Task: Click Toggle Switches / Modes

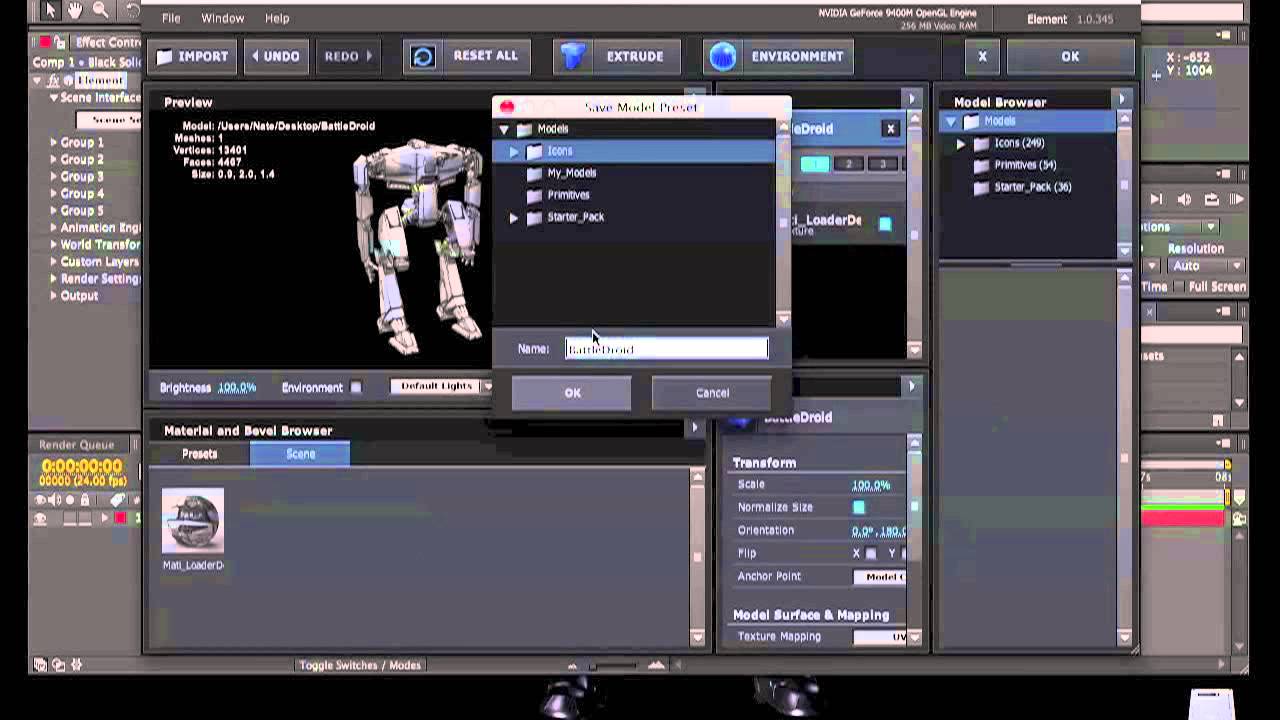Action: [360, 665]
